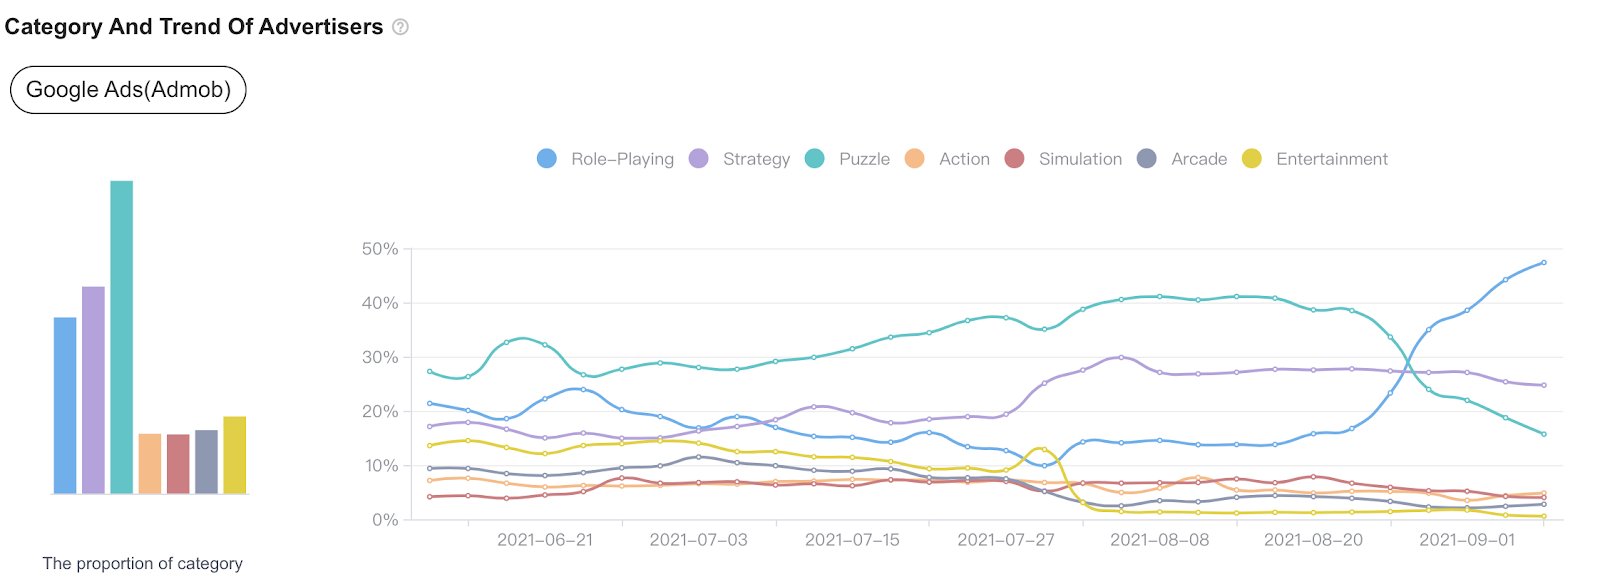Viewport: 1600px width, 582px height.
Task: Click the last Role-Playing data point
Action: (x=1544, y=263)
